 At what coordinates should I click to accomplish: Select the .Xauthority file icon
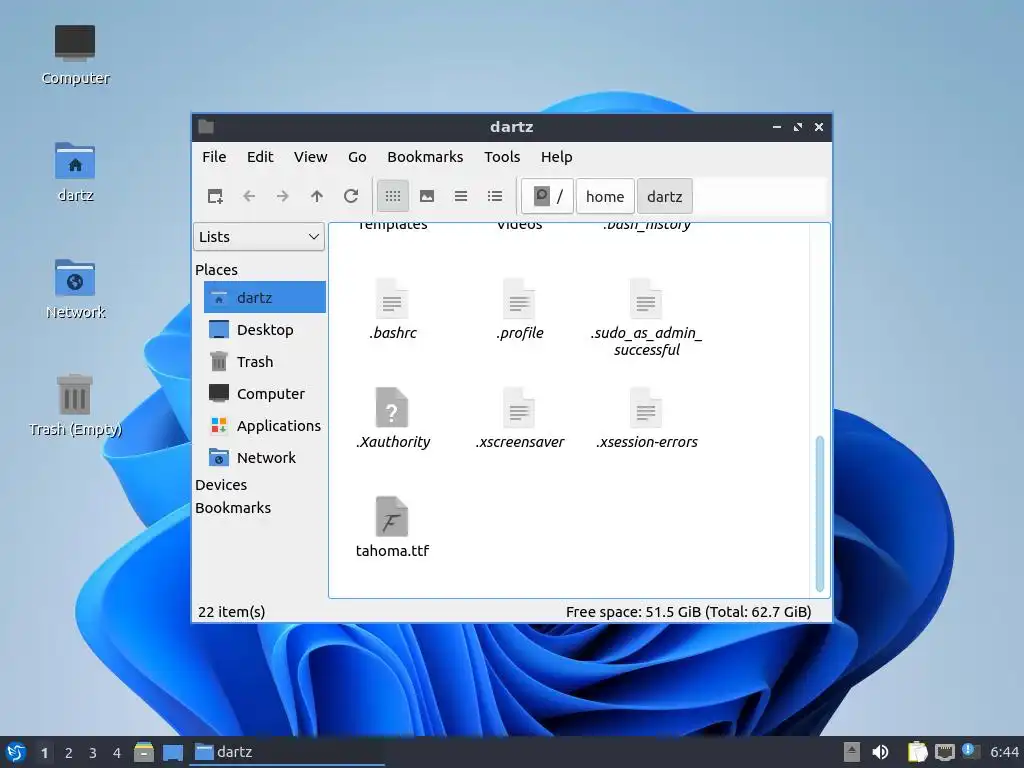(x=392, y=408)
